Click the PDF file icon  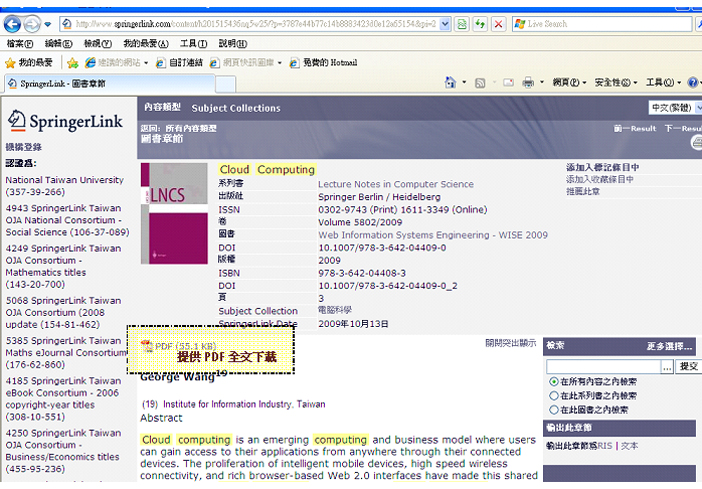147,346
